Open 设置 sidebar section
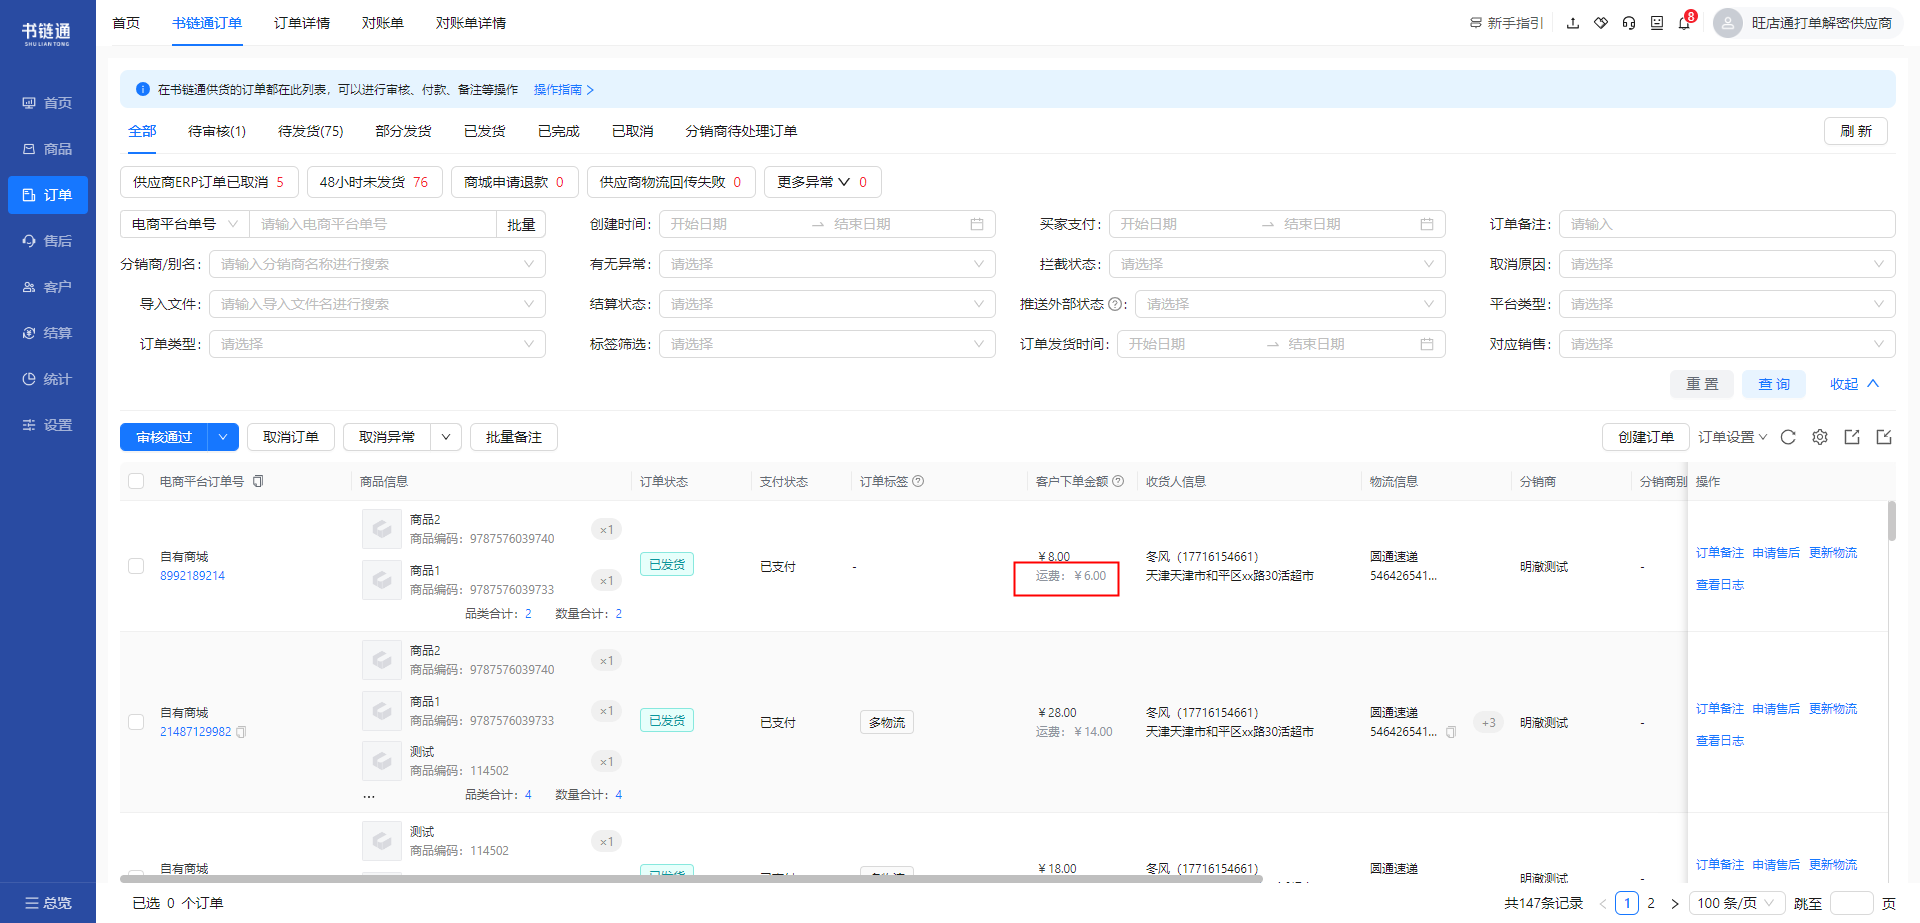The width and height of the screenshot is (1920, 923). tap(47, 425)
